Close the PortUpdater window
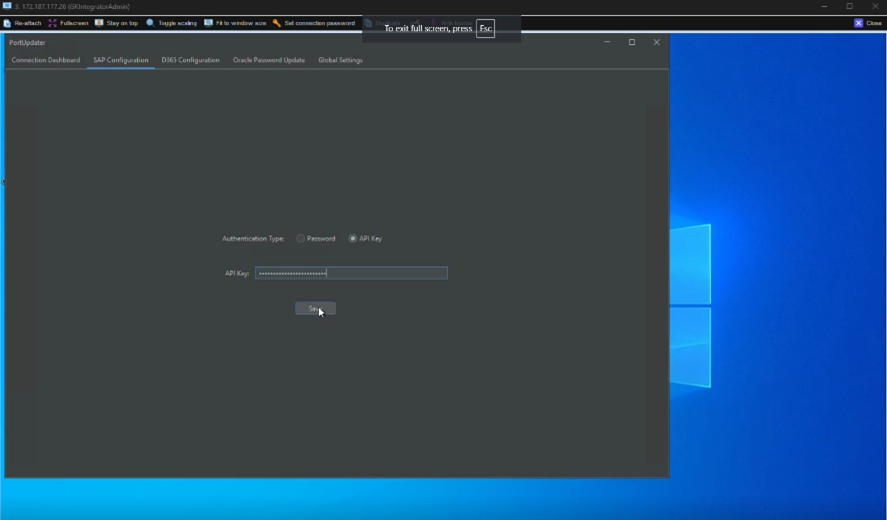 pos(656,42)
